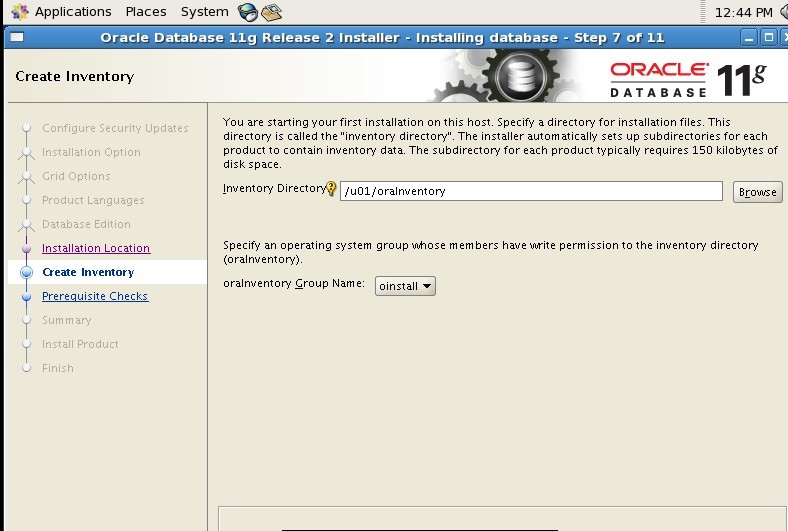Open the window menu icon in installer titlebar
This screenshot has height=531, width=788.
[x=17, y=37]
